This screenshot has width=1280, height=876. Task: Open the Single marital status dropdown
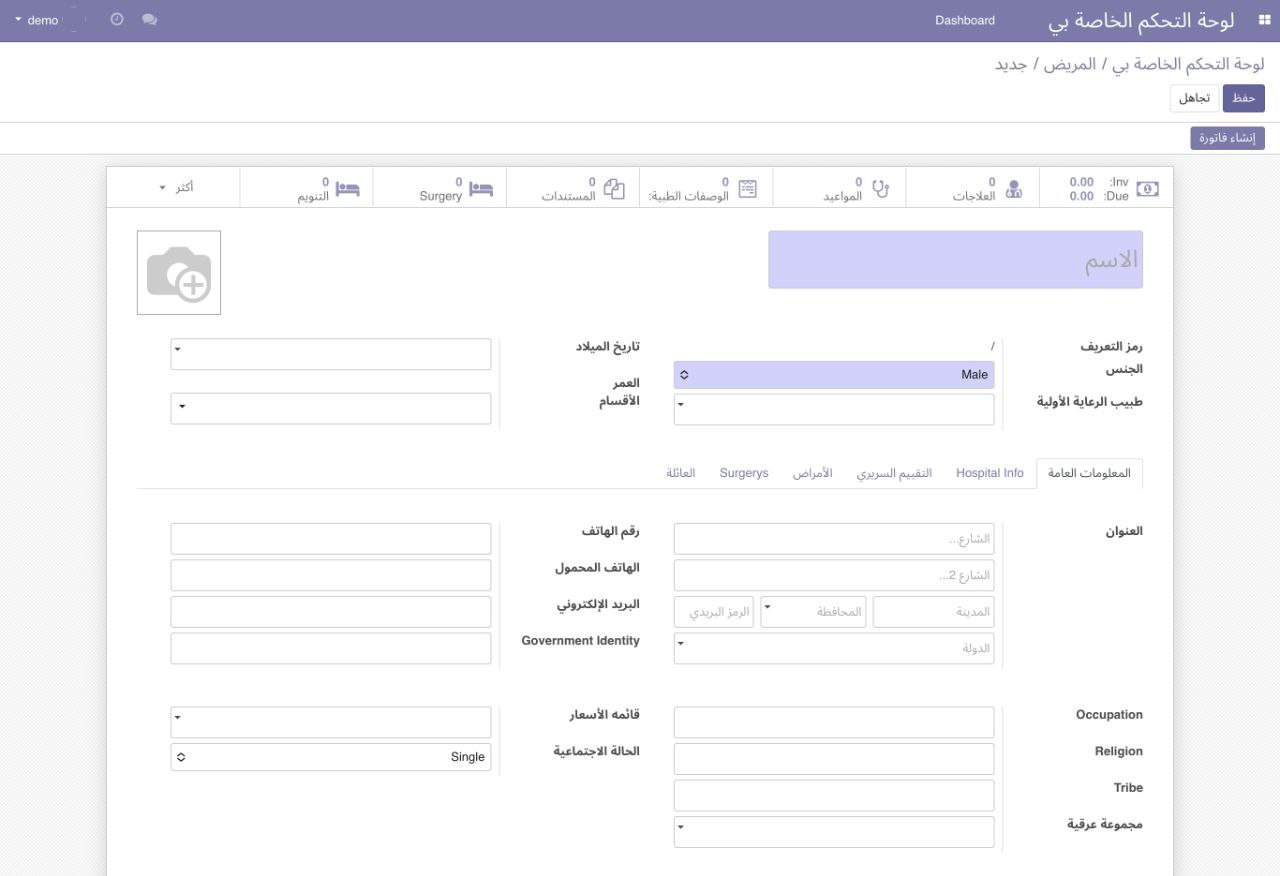331,757
